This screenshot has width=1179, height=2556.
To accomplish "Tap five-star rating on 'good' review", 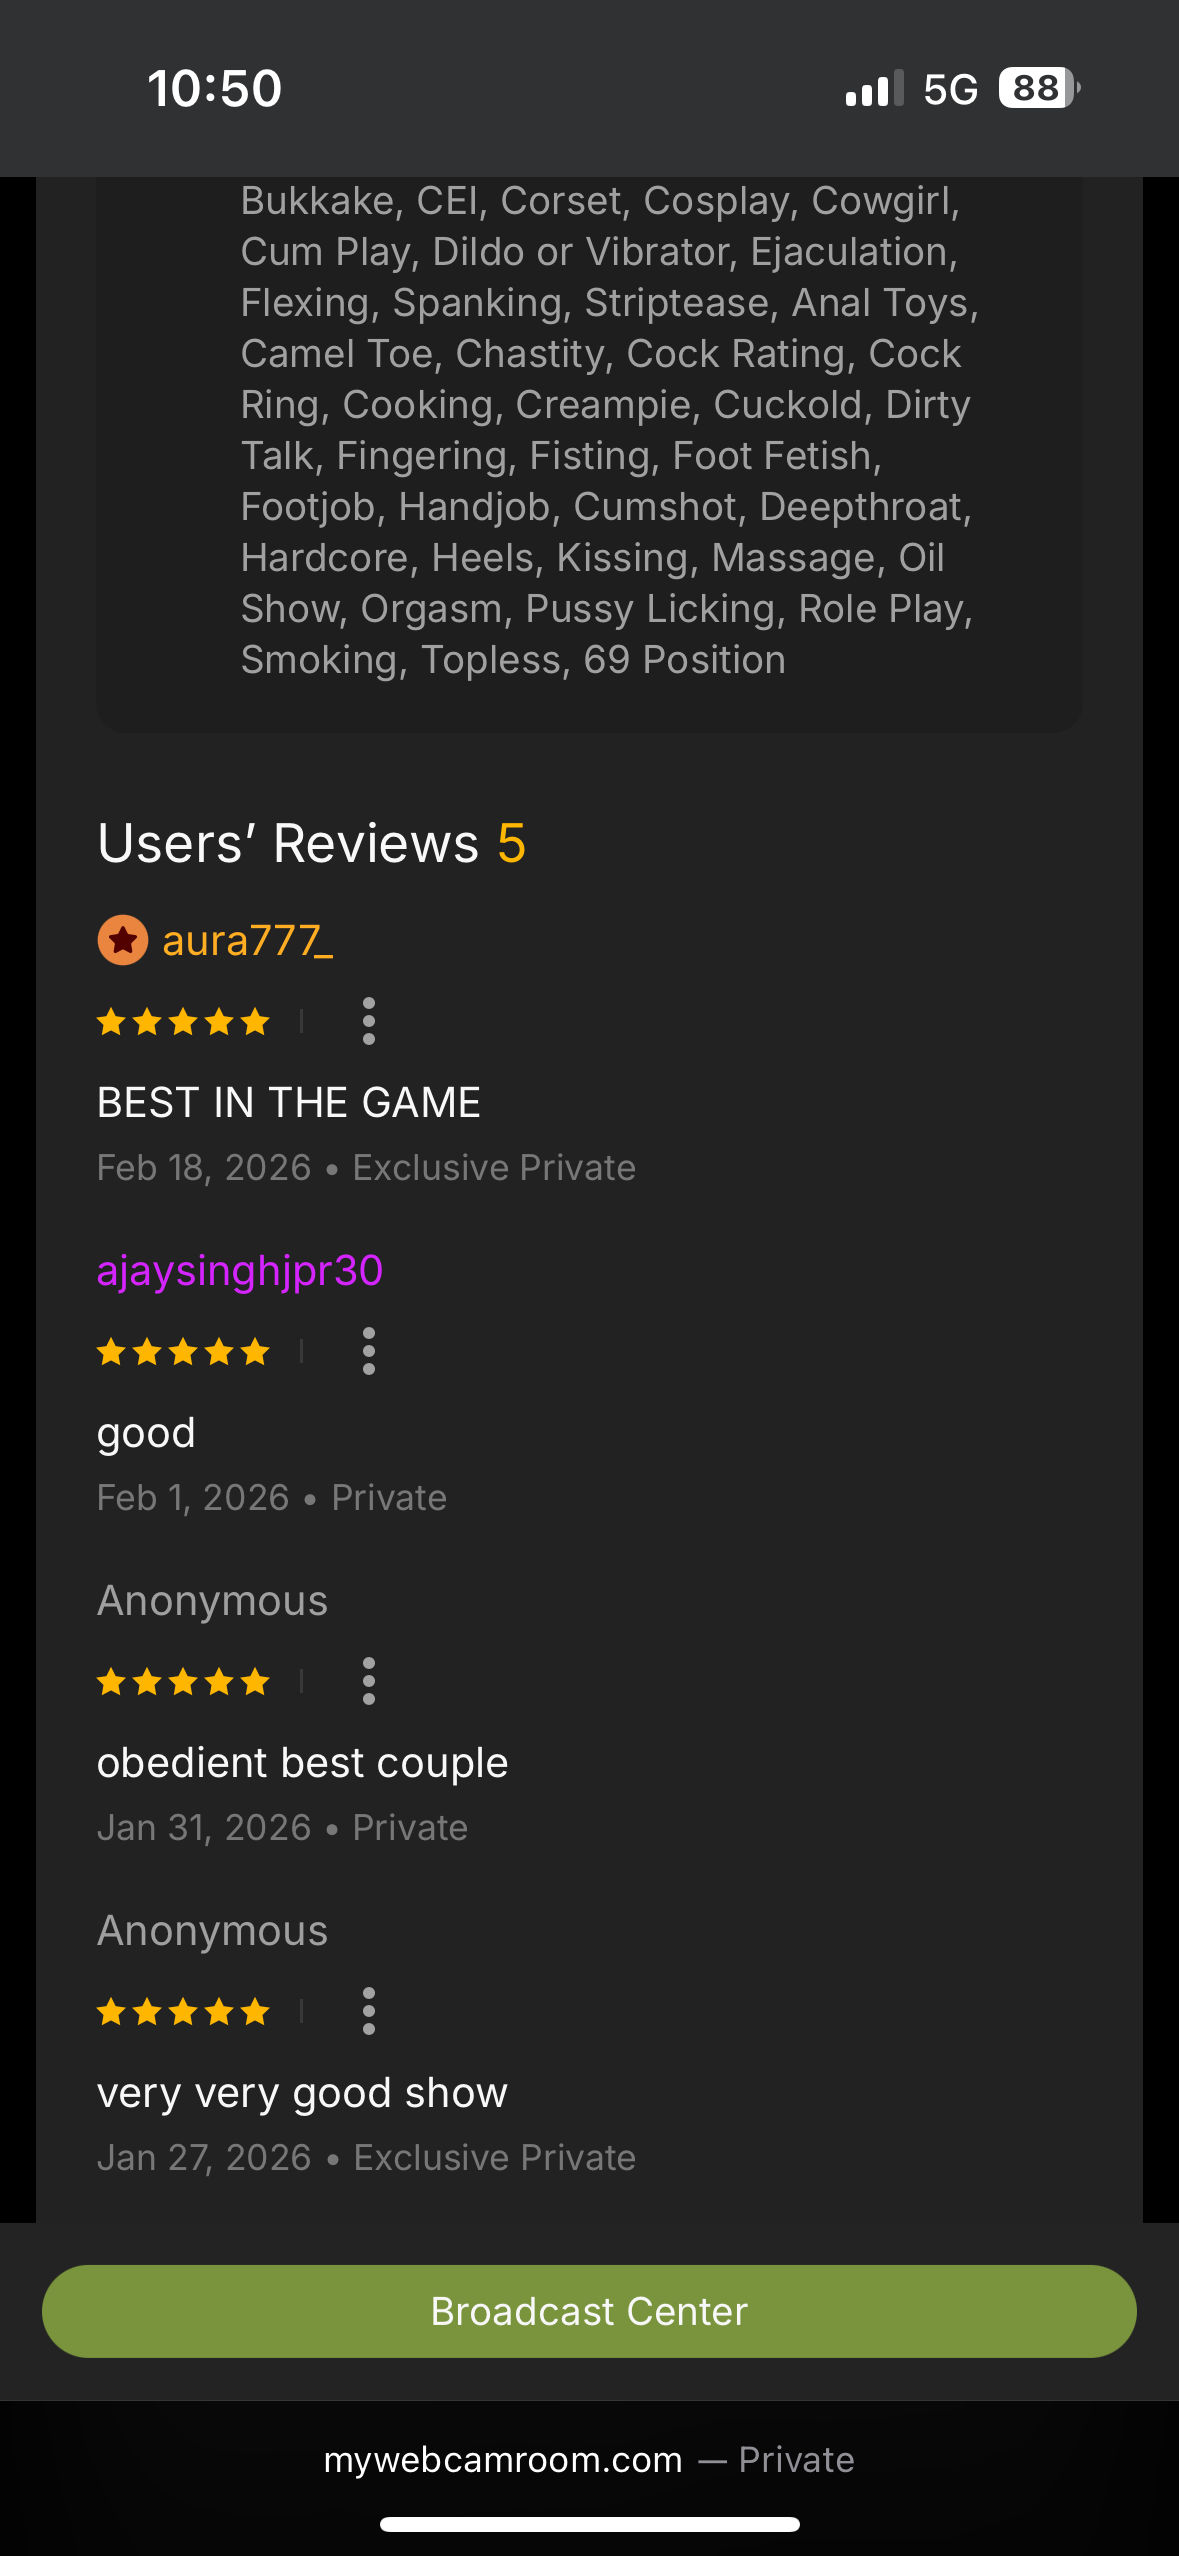I will point(183,1351).
